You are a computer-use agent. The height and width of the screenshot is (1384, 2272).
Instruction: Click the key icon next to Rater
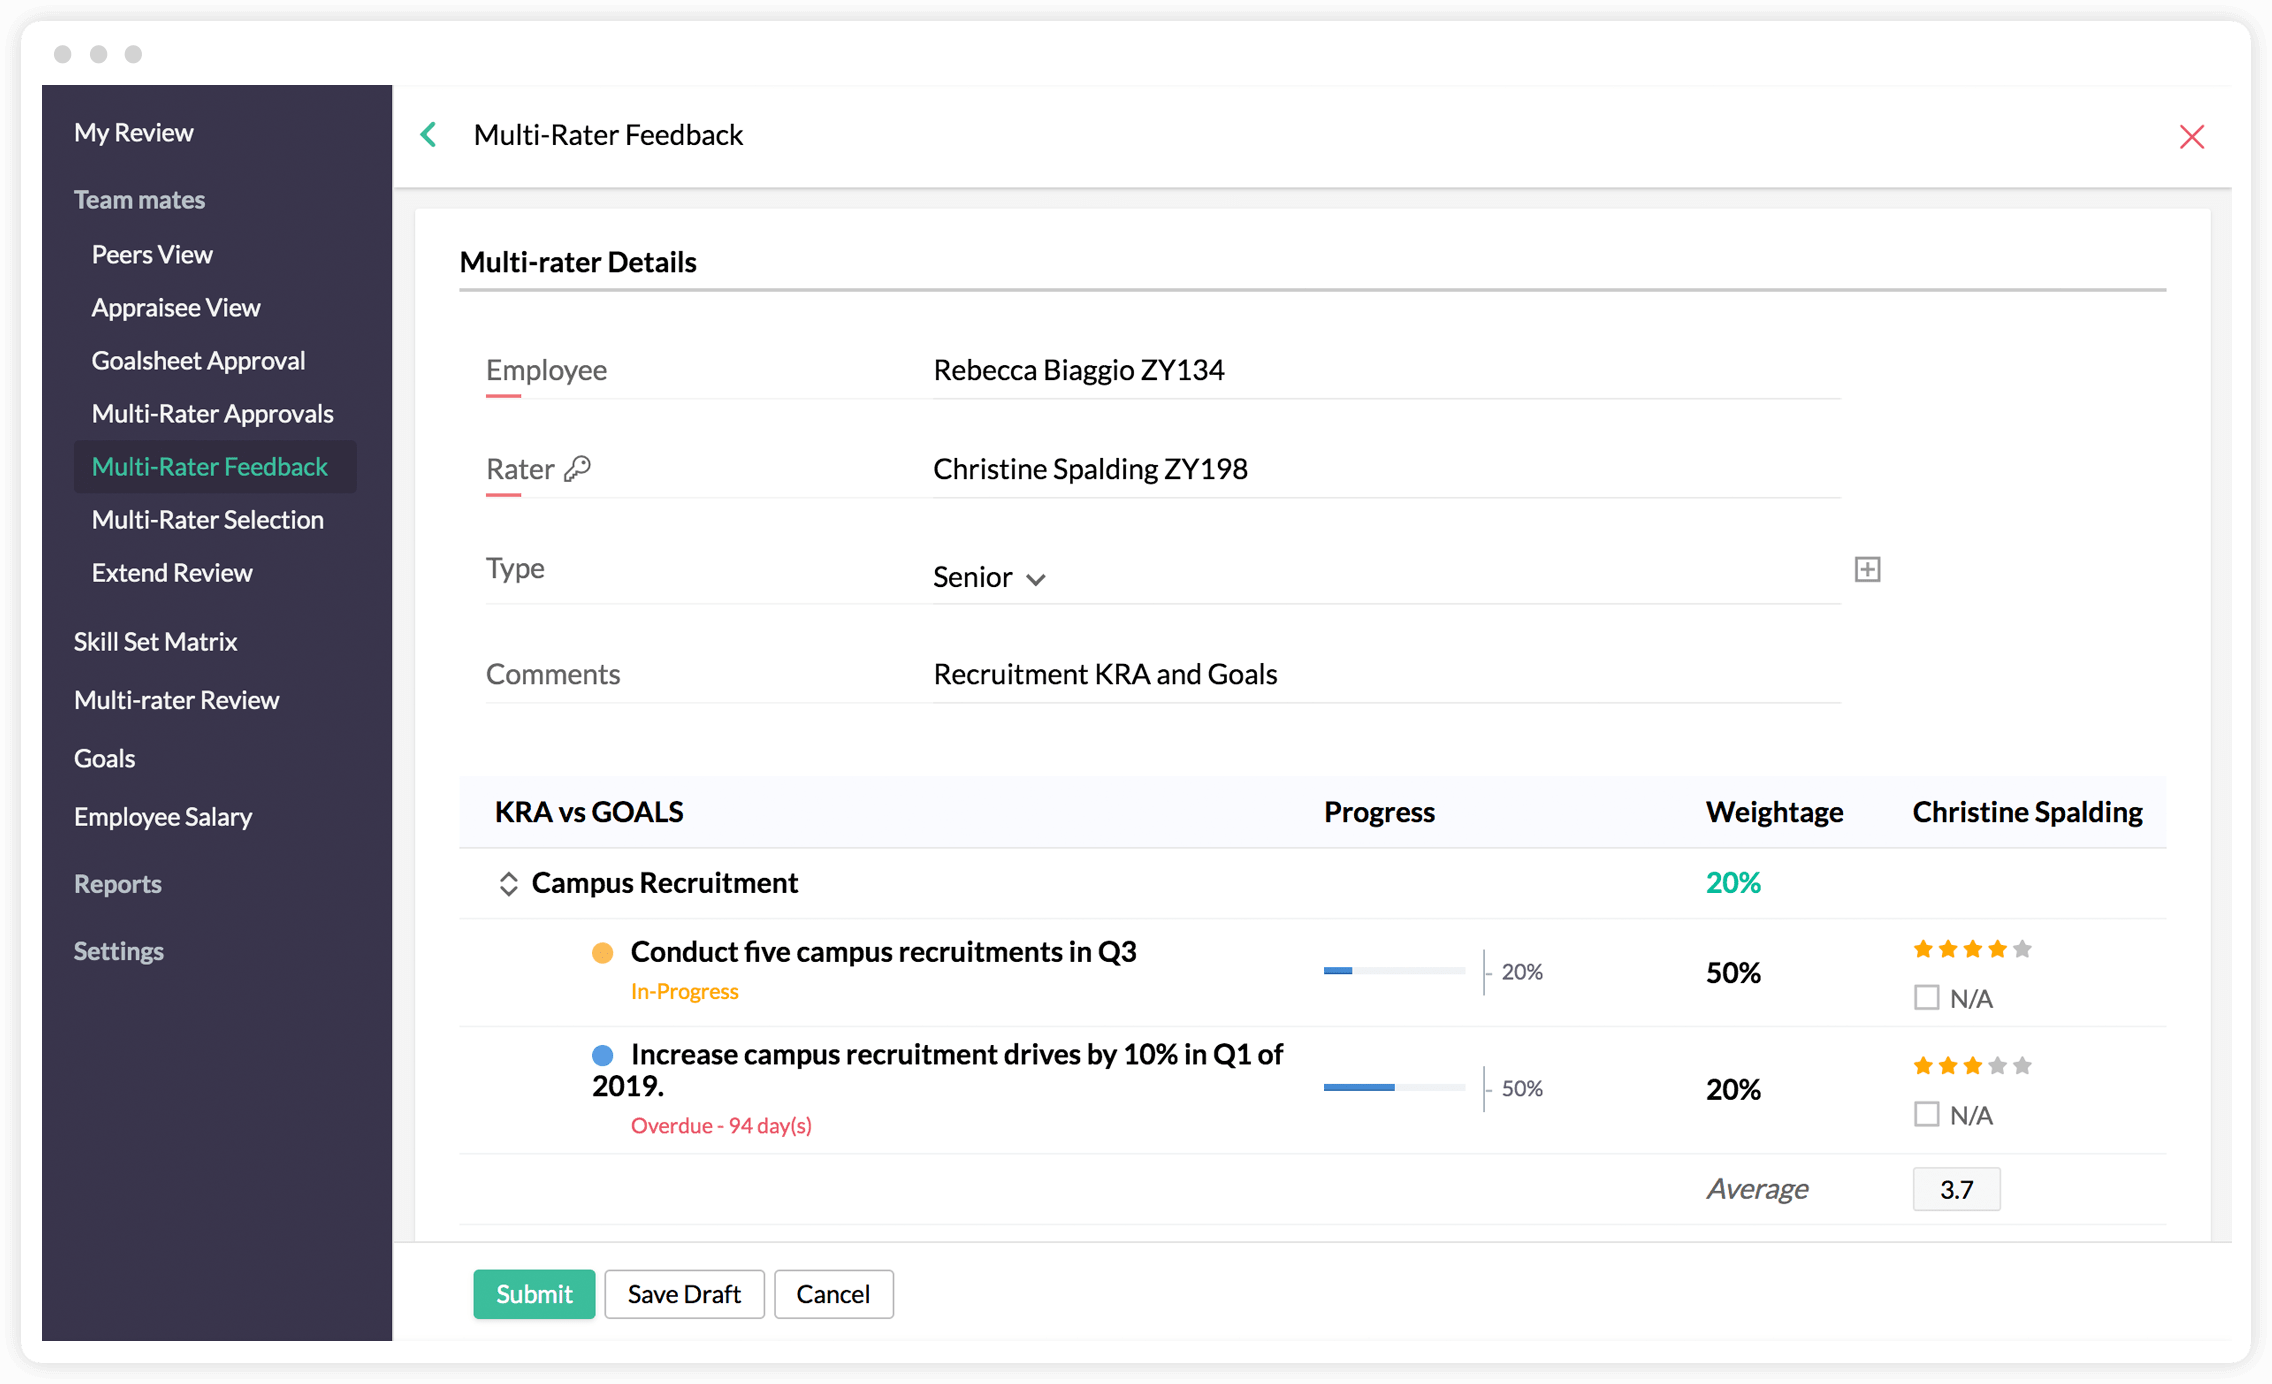(x=578, y=468)
